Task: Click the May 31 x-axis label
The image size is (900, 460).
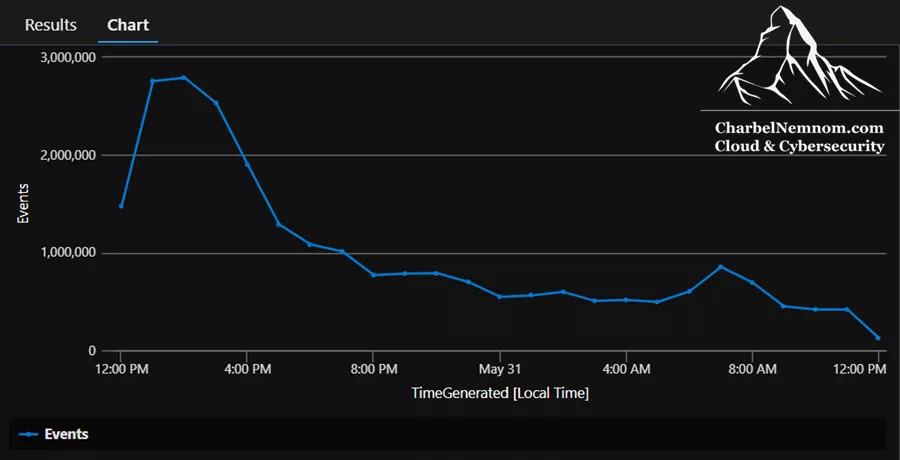Action: click(x=500, y=369)
